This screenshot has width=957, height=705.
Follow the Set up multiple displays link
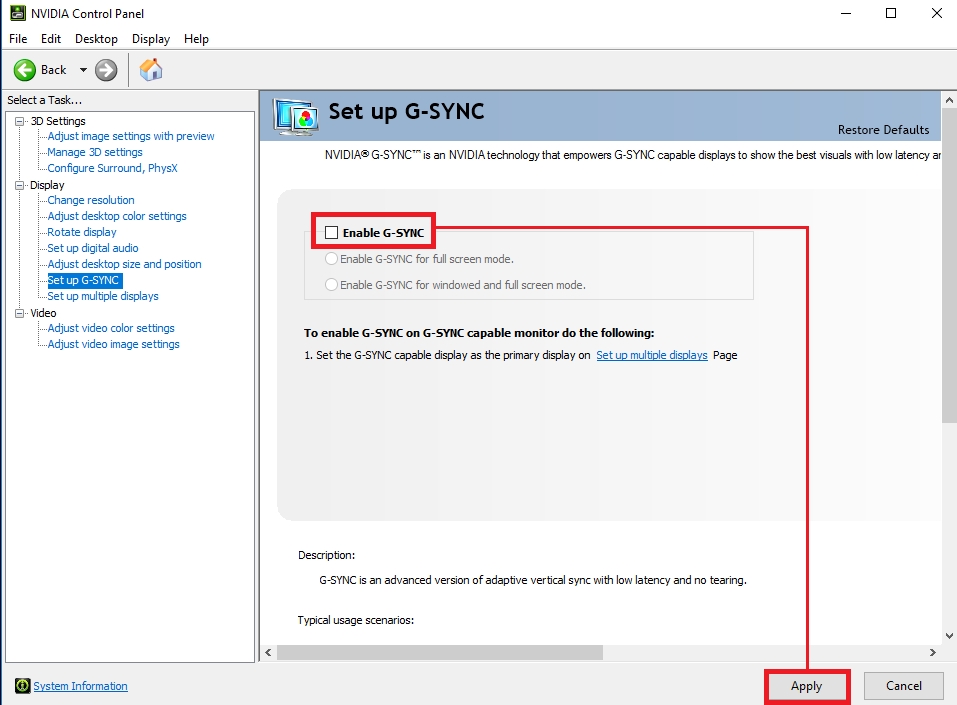pyautogui.click(x=651, y=355)
